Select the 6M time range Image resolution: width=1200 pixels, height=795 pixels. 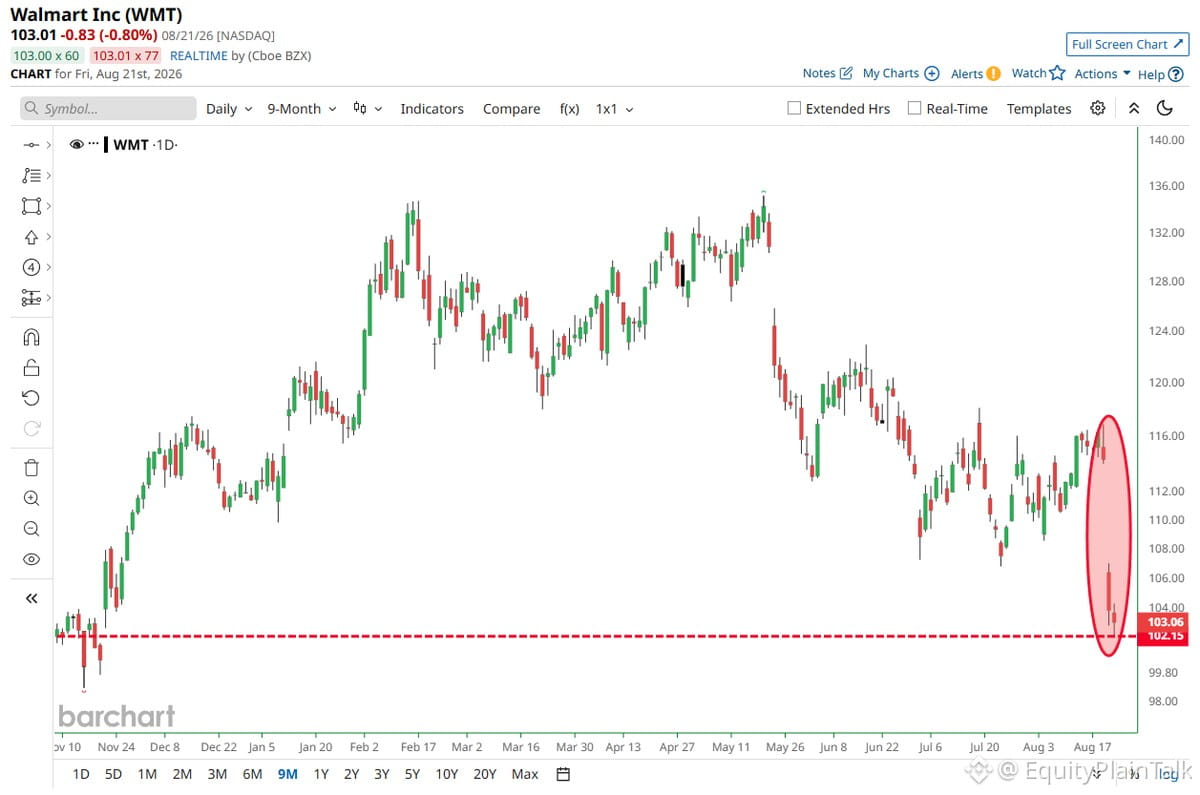[x=252, y=774]
